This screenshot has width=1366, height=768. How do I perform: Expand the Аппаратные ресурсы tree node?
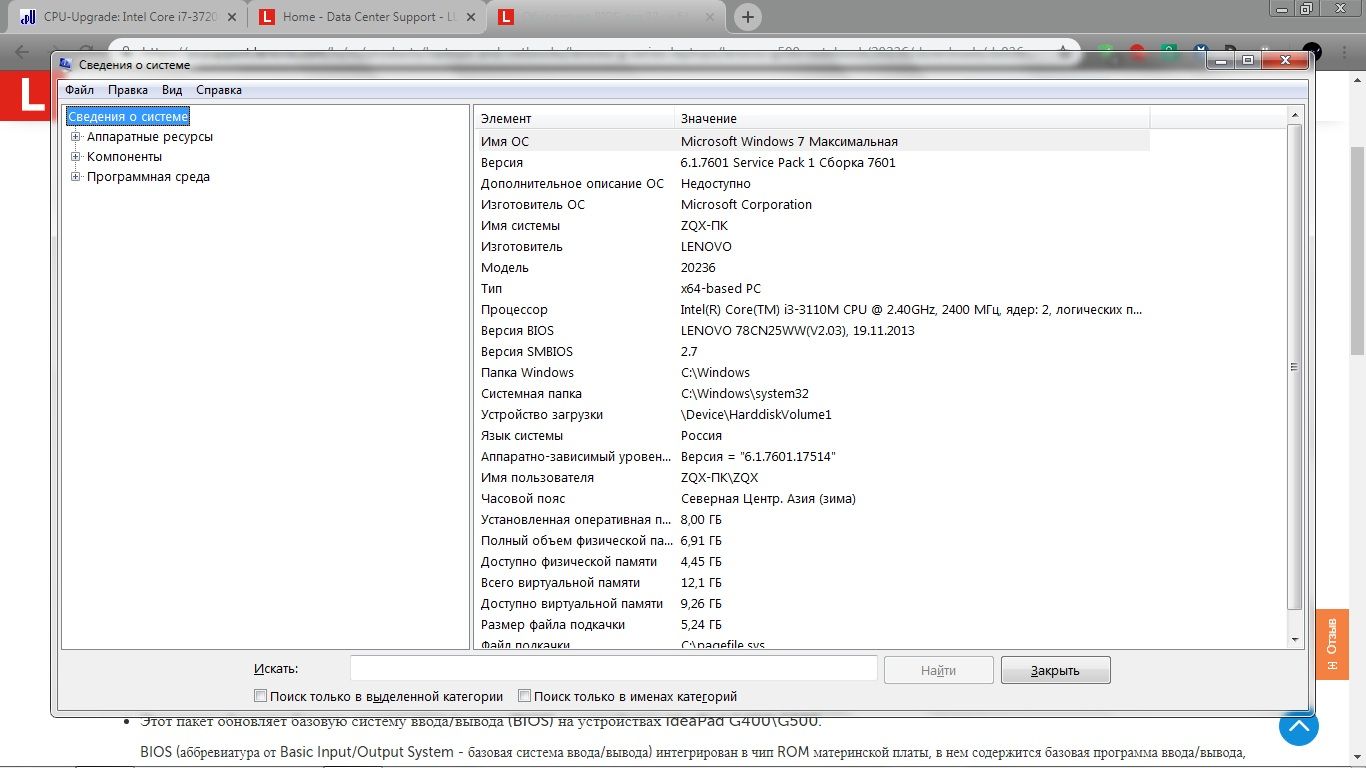coord(75,137)
